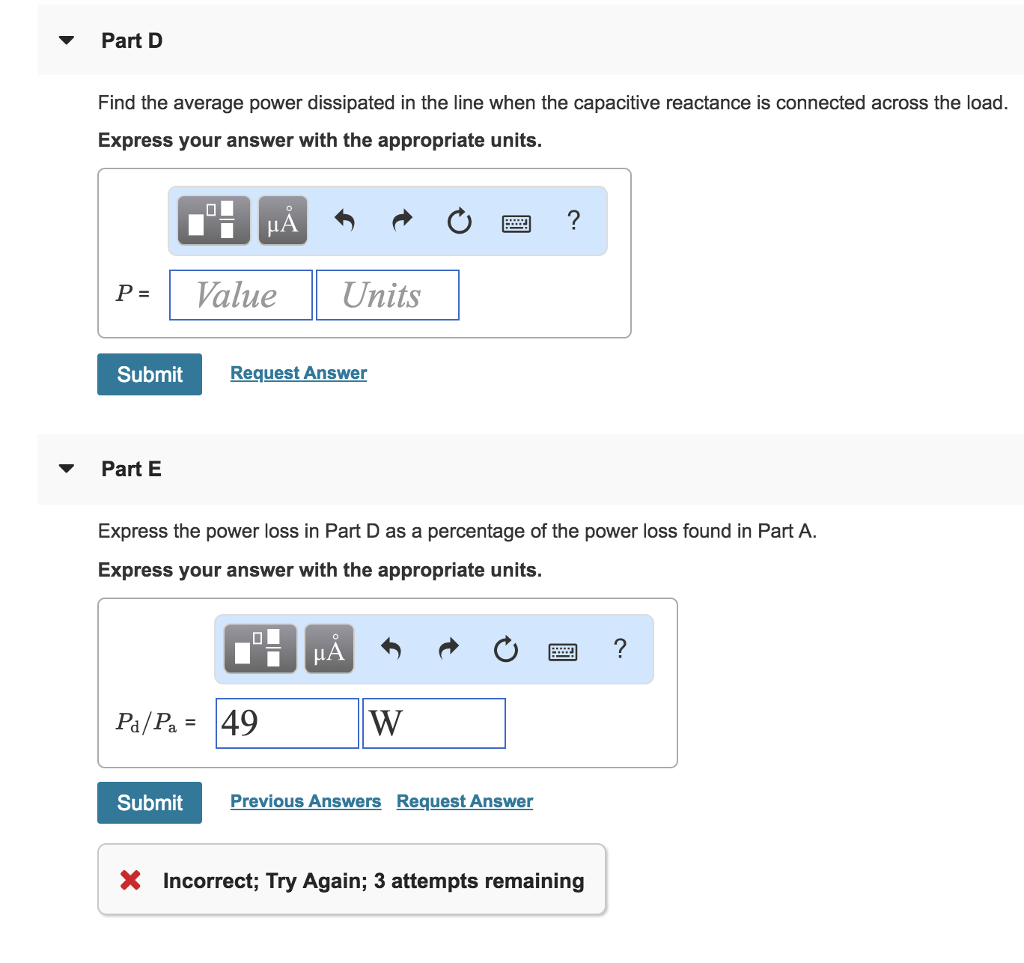Click the μÅ units icon in Part E toolbar
This screenshot has width=1024, height=963.
tap(328, 648)
